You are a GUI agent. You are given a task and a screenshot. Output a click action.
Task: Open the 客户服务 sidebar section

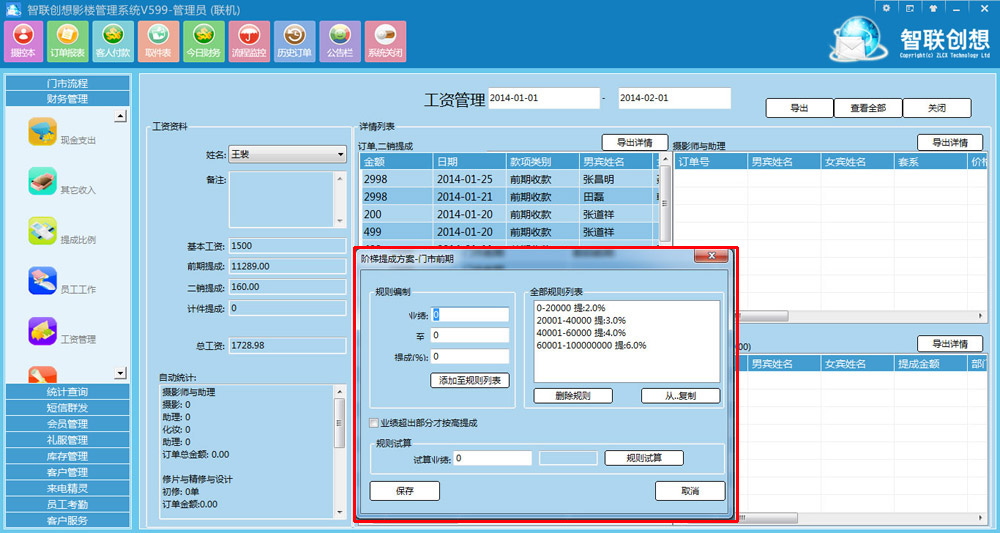pyautogui.click(x=68, y=520)
